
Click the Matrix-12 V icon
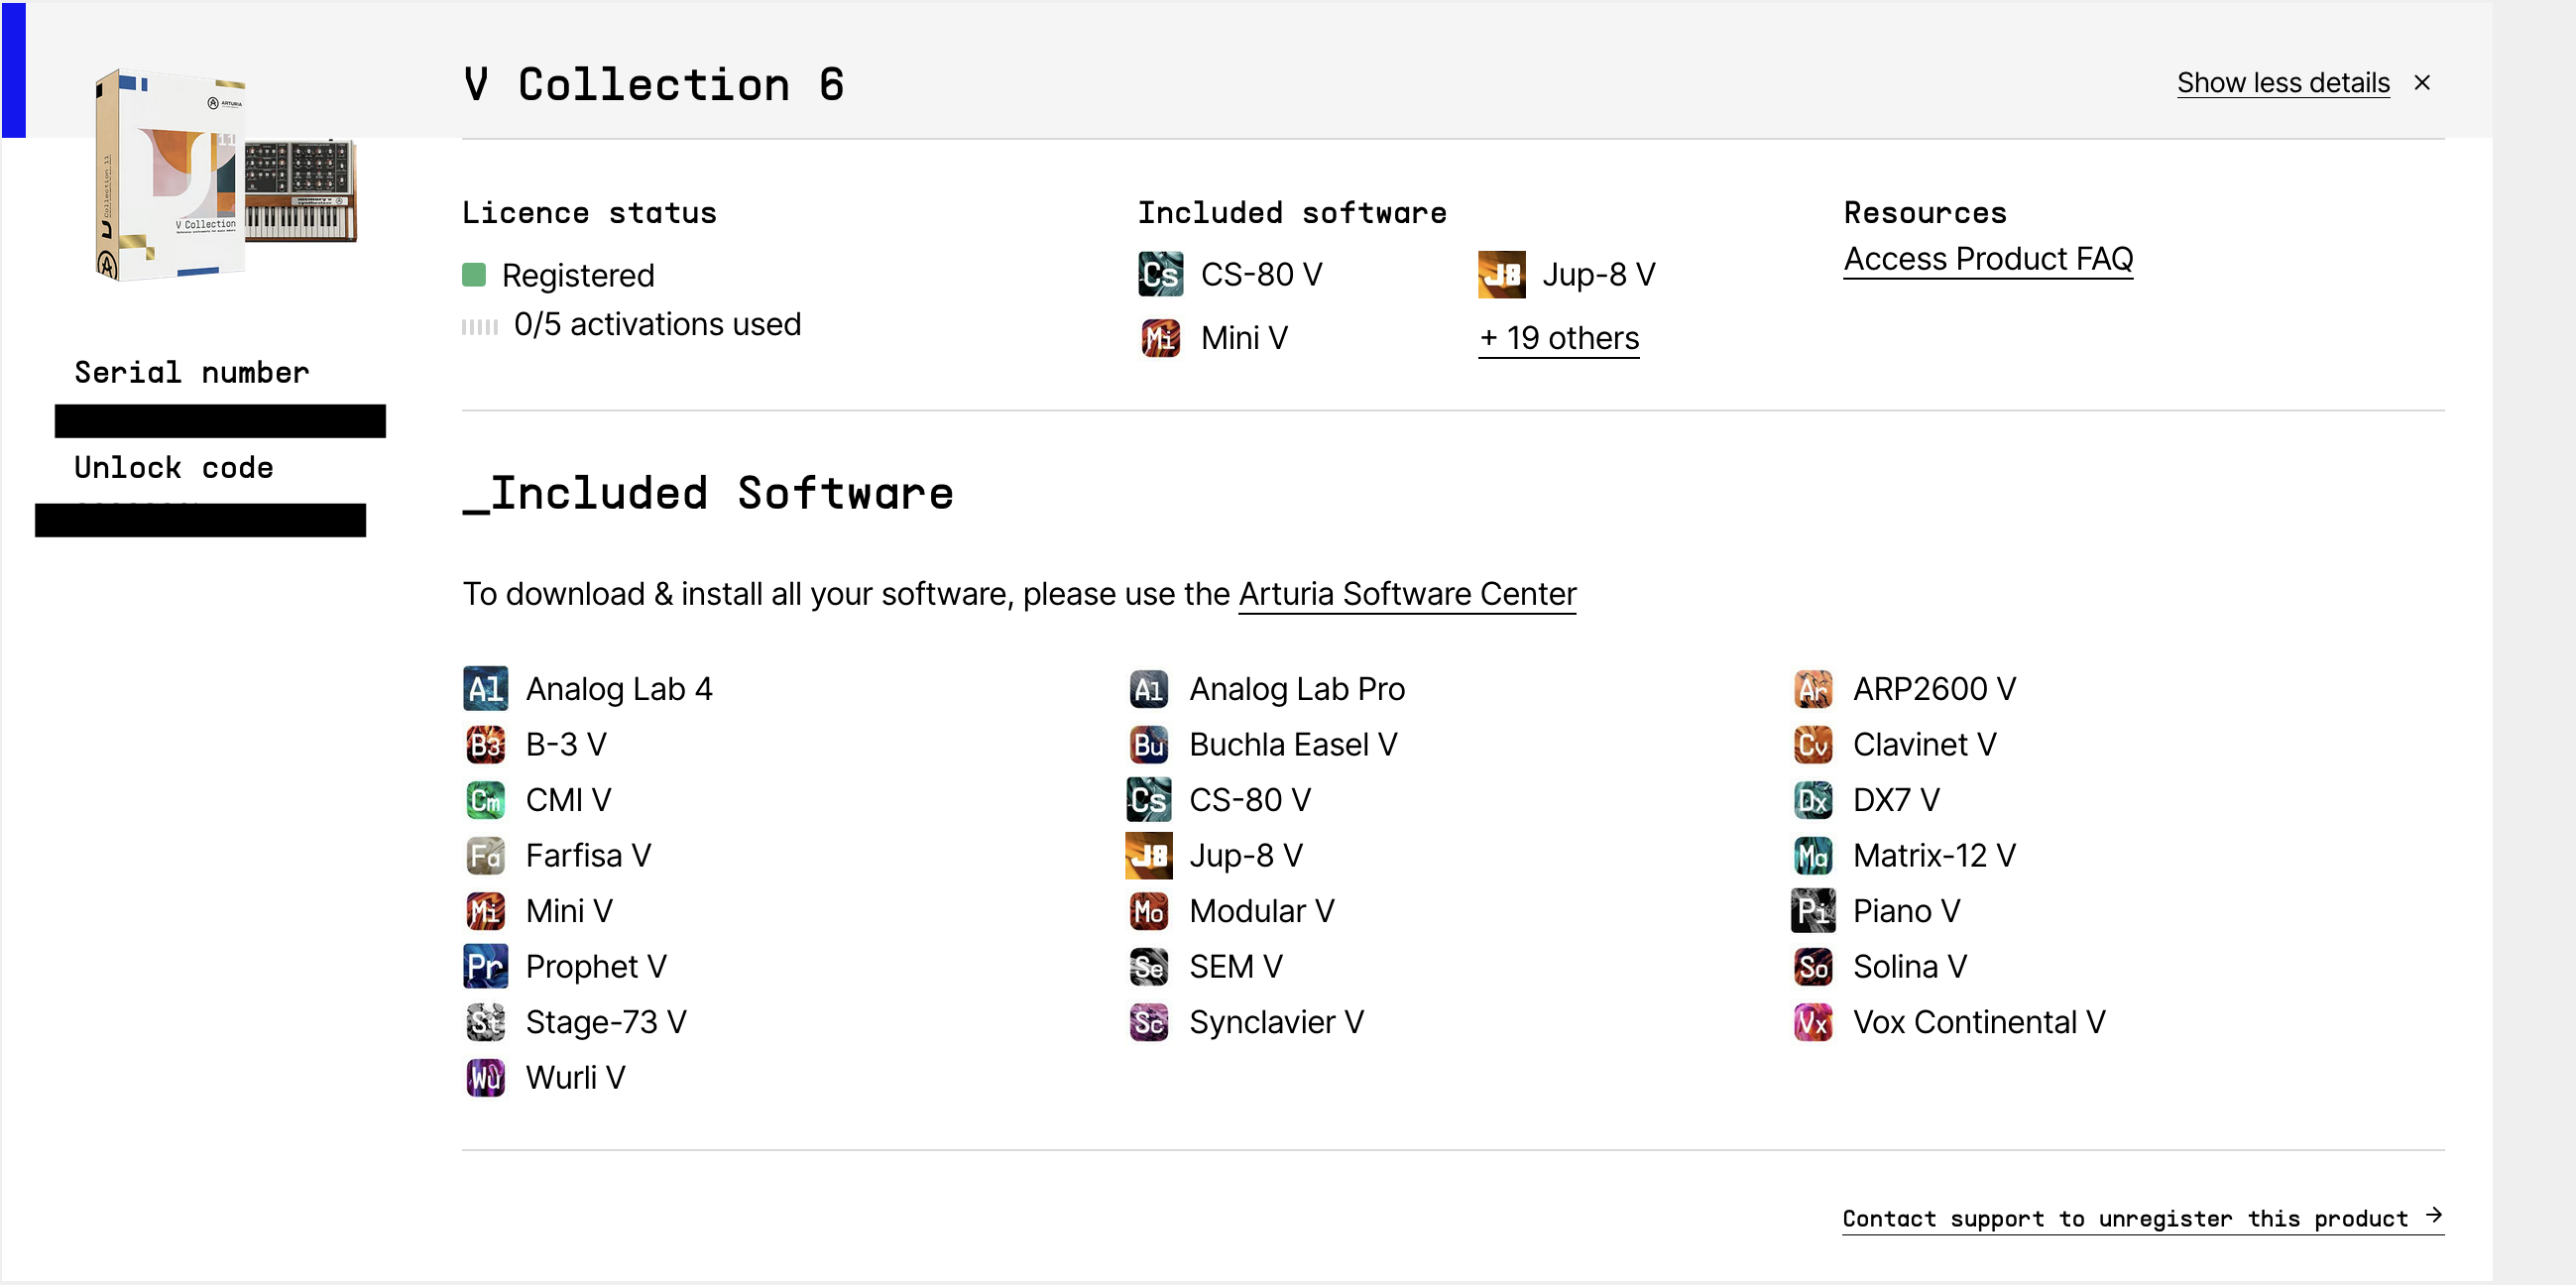(x=1812, y=856)
